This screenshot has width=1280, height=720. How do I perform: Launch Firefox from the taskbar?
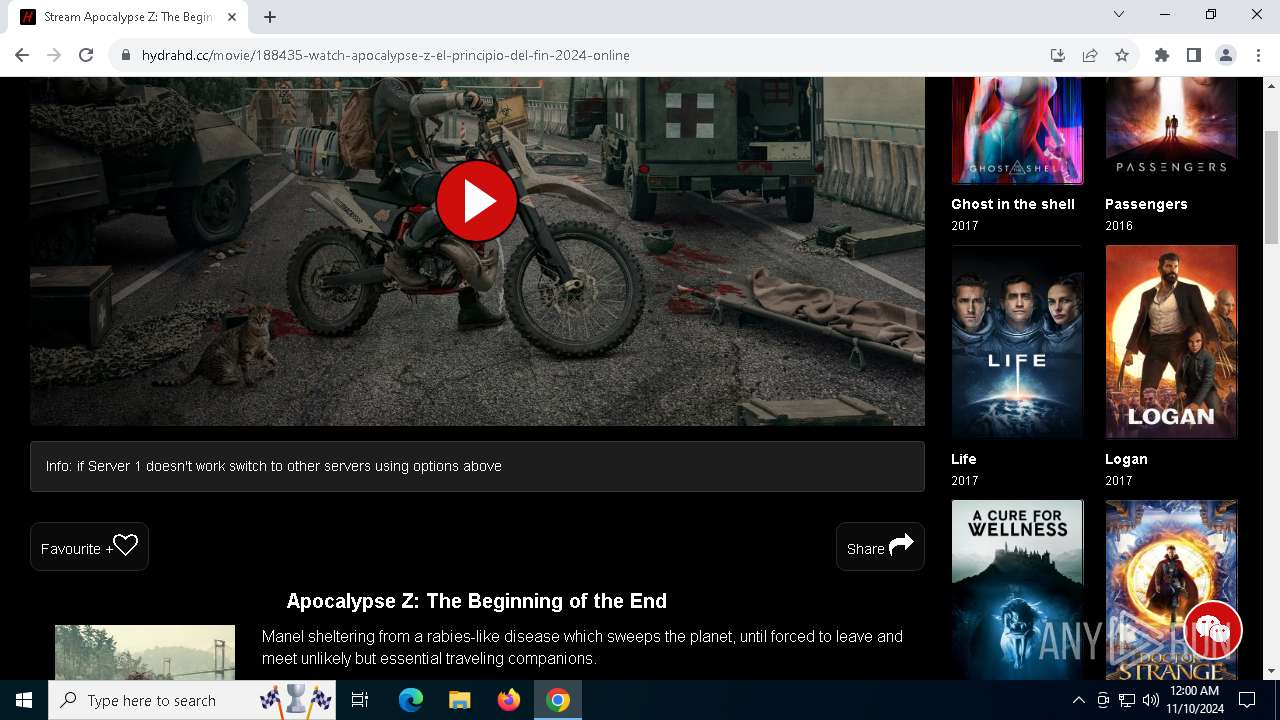(x=509, y=700)
